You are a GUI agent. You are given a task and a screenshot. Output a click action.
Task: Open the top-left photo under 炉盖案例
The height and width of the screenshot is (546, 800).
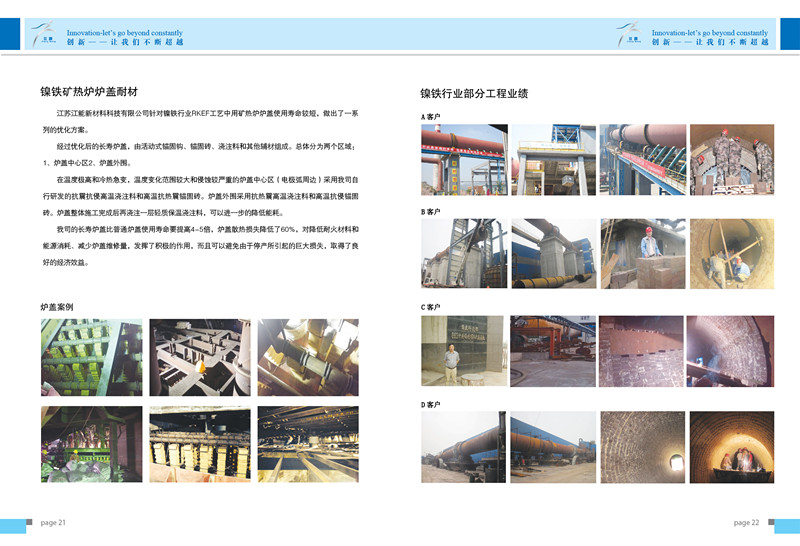(92, 357)
